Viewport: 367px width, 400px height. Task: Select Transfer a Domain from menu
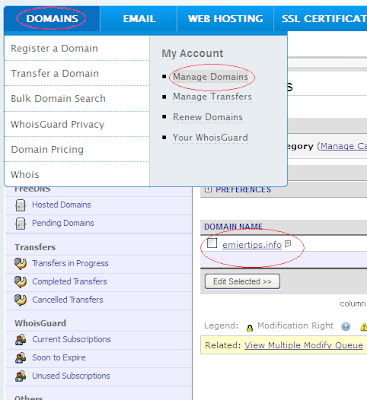click(x=55, y=73)
